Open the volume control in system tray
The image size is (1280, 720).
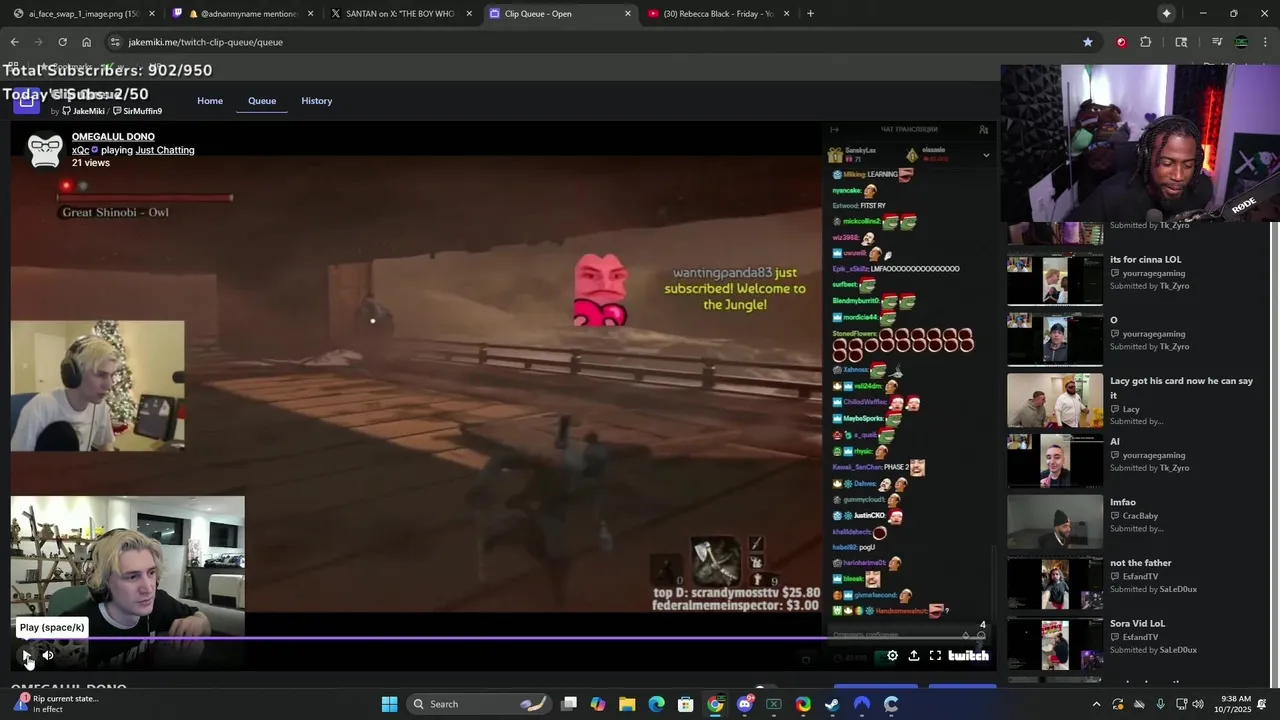pos(1199,704)
